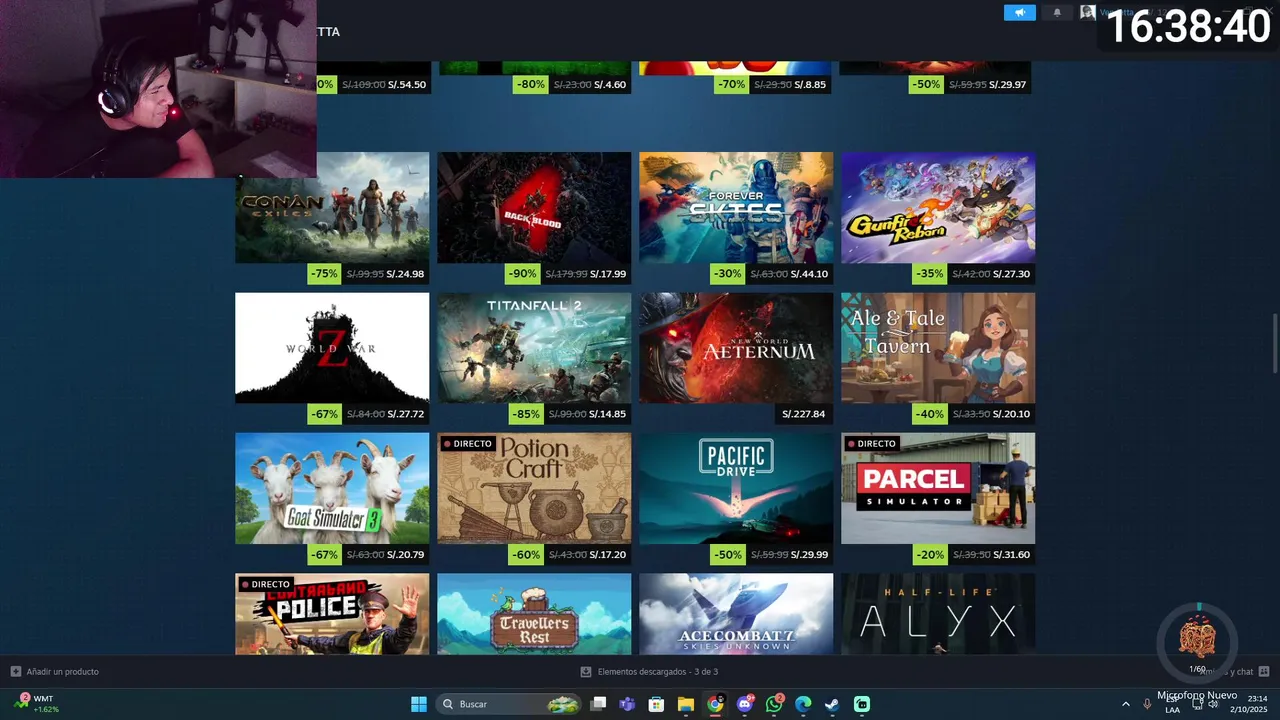Click the DIRECTO badge on Parcel Simulator
Image resolution: width=1280 pixels, height=720 pixels.
coord(870,443)
